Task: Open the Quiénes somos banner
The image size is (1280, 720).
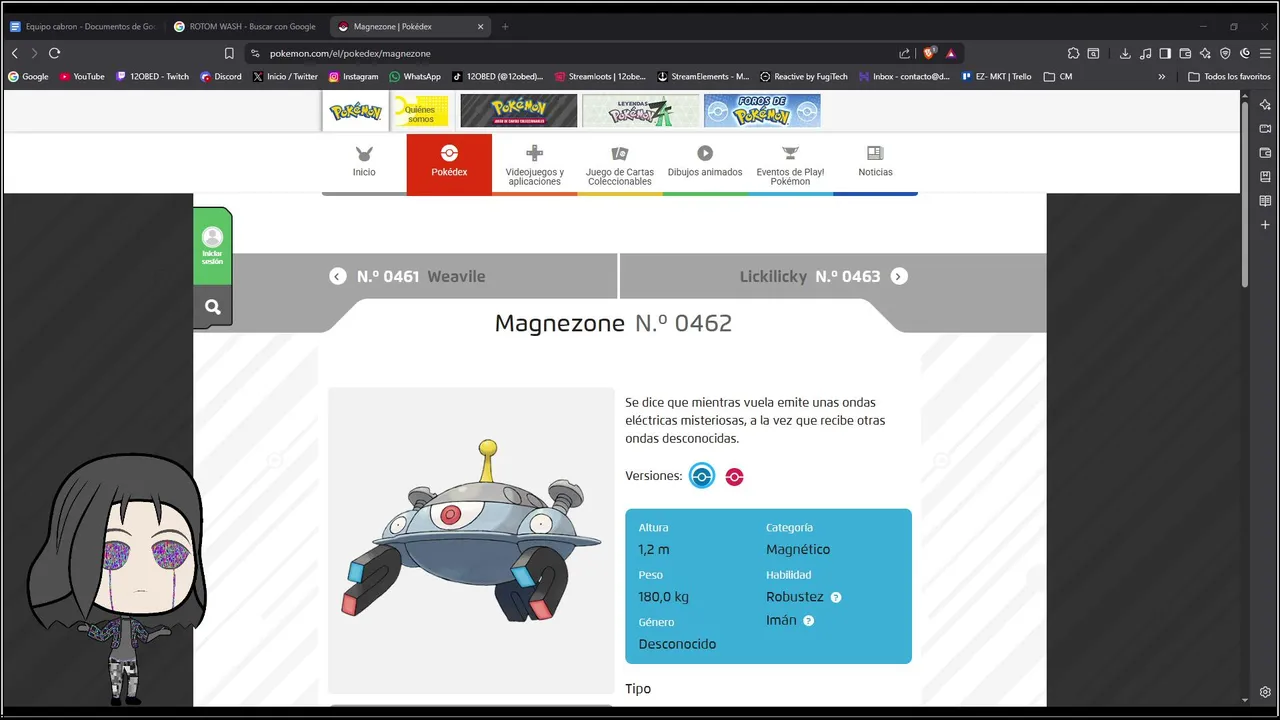Action: (x=421, y=111)
